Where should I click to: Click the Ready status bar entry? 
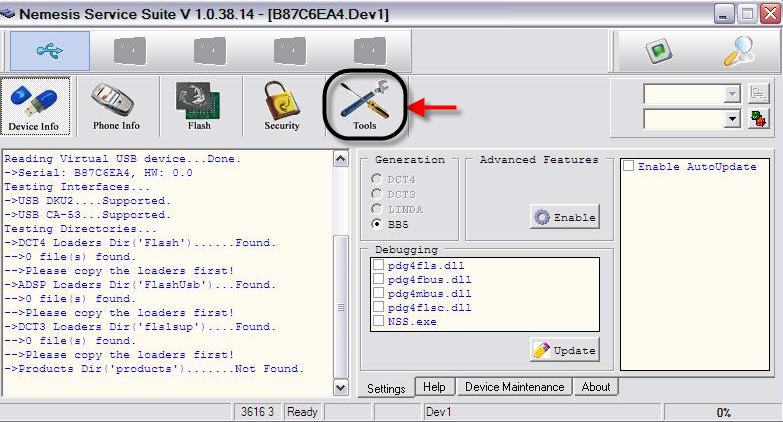click(x=302, y=412)
